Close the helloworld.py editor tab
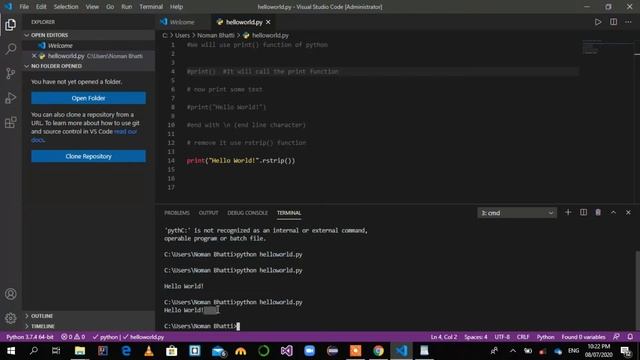Screen dimensions: 640x360 pyautogui.click(x=268, y=22)
